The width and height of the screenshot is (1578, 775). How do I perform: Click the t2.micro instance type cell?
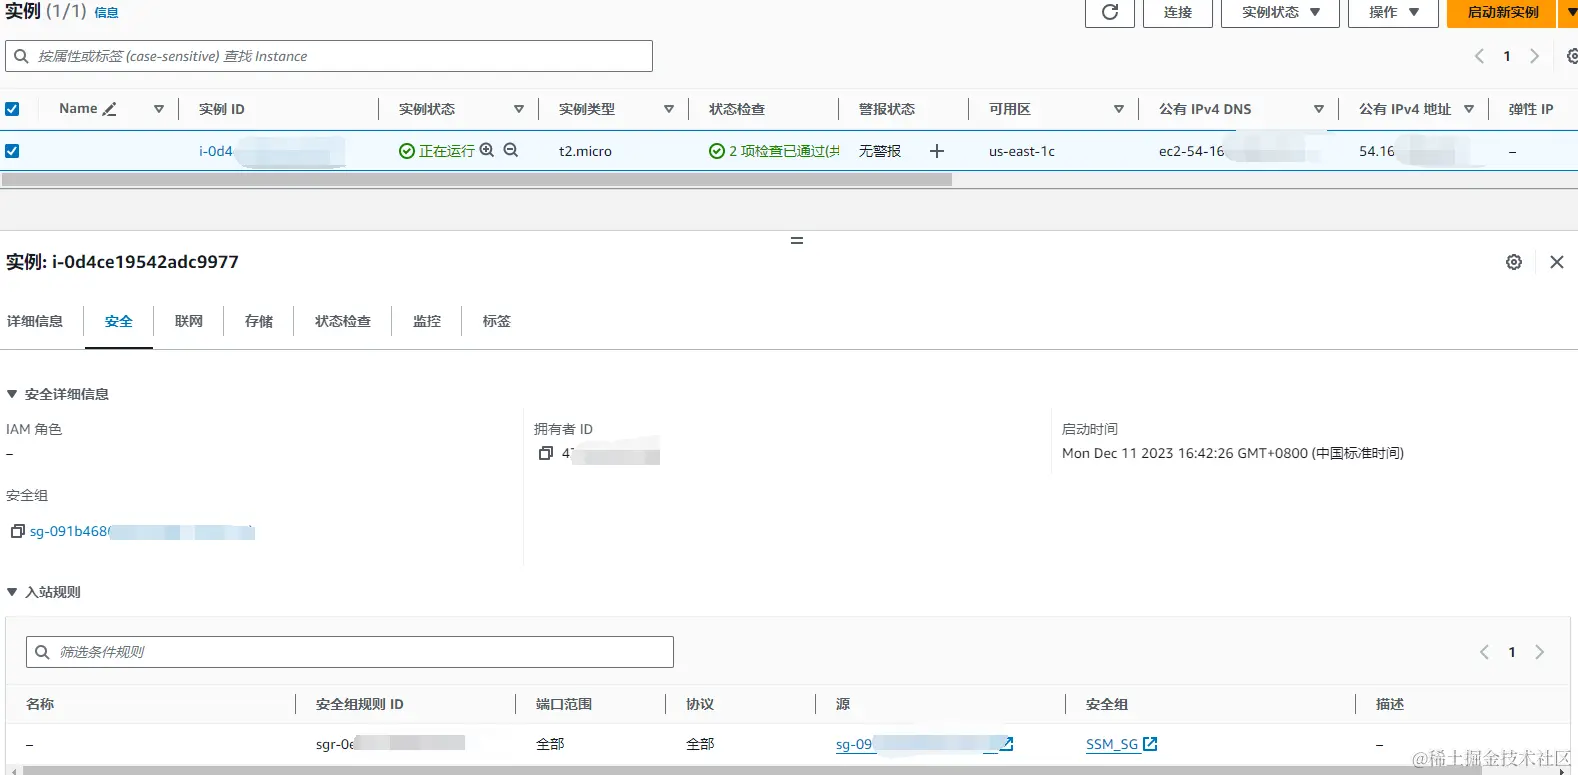tap(585, 151)
